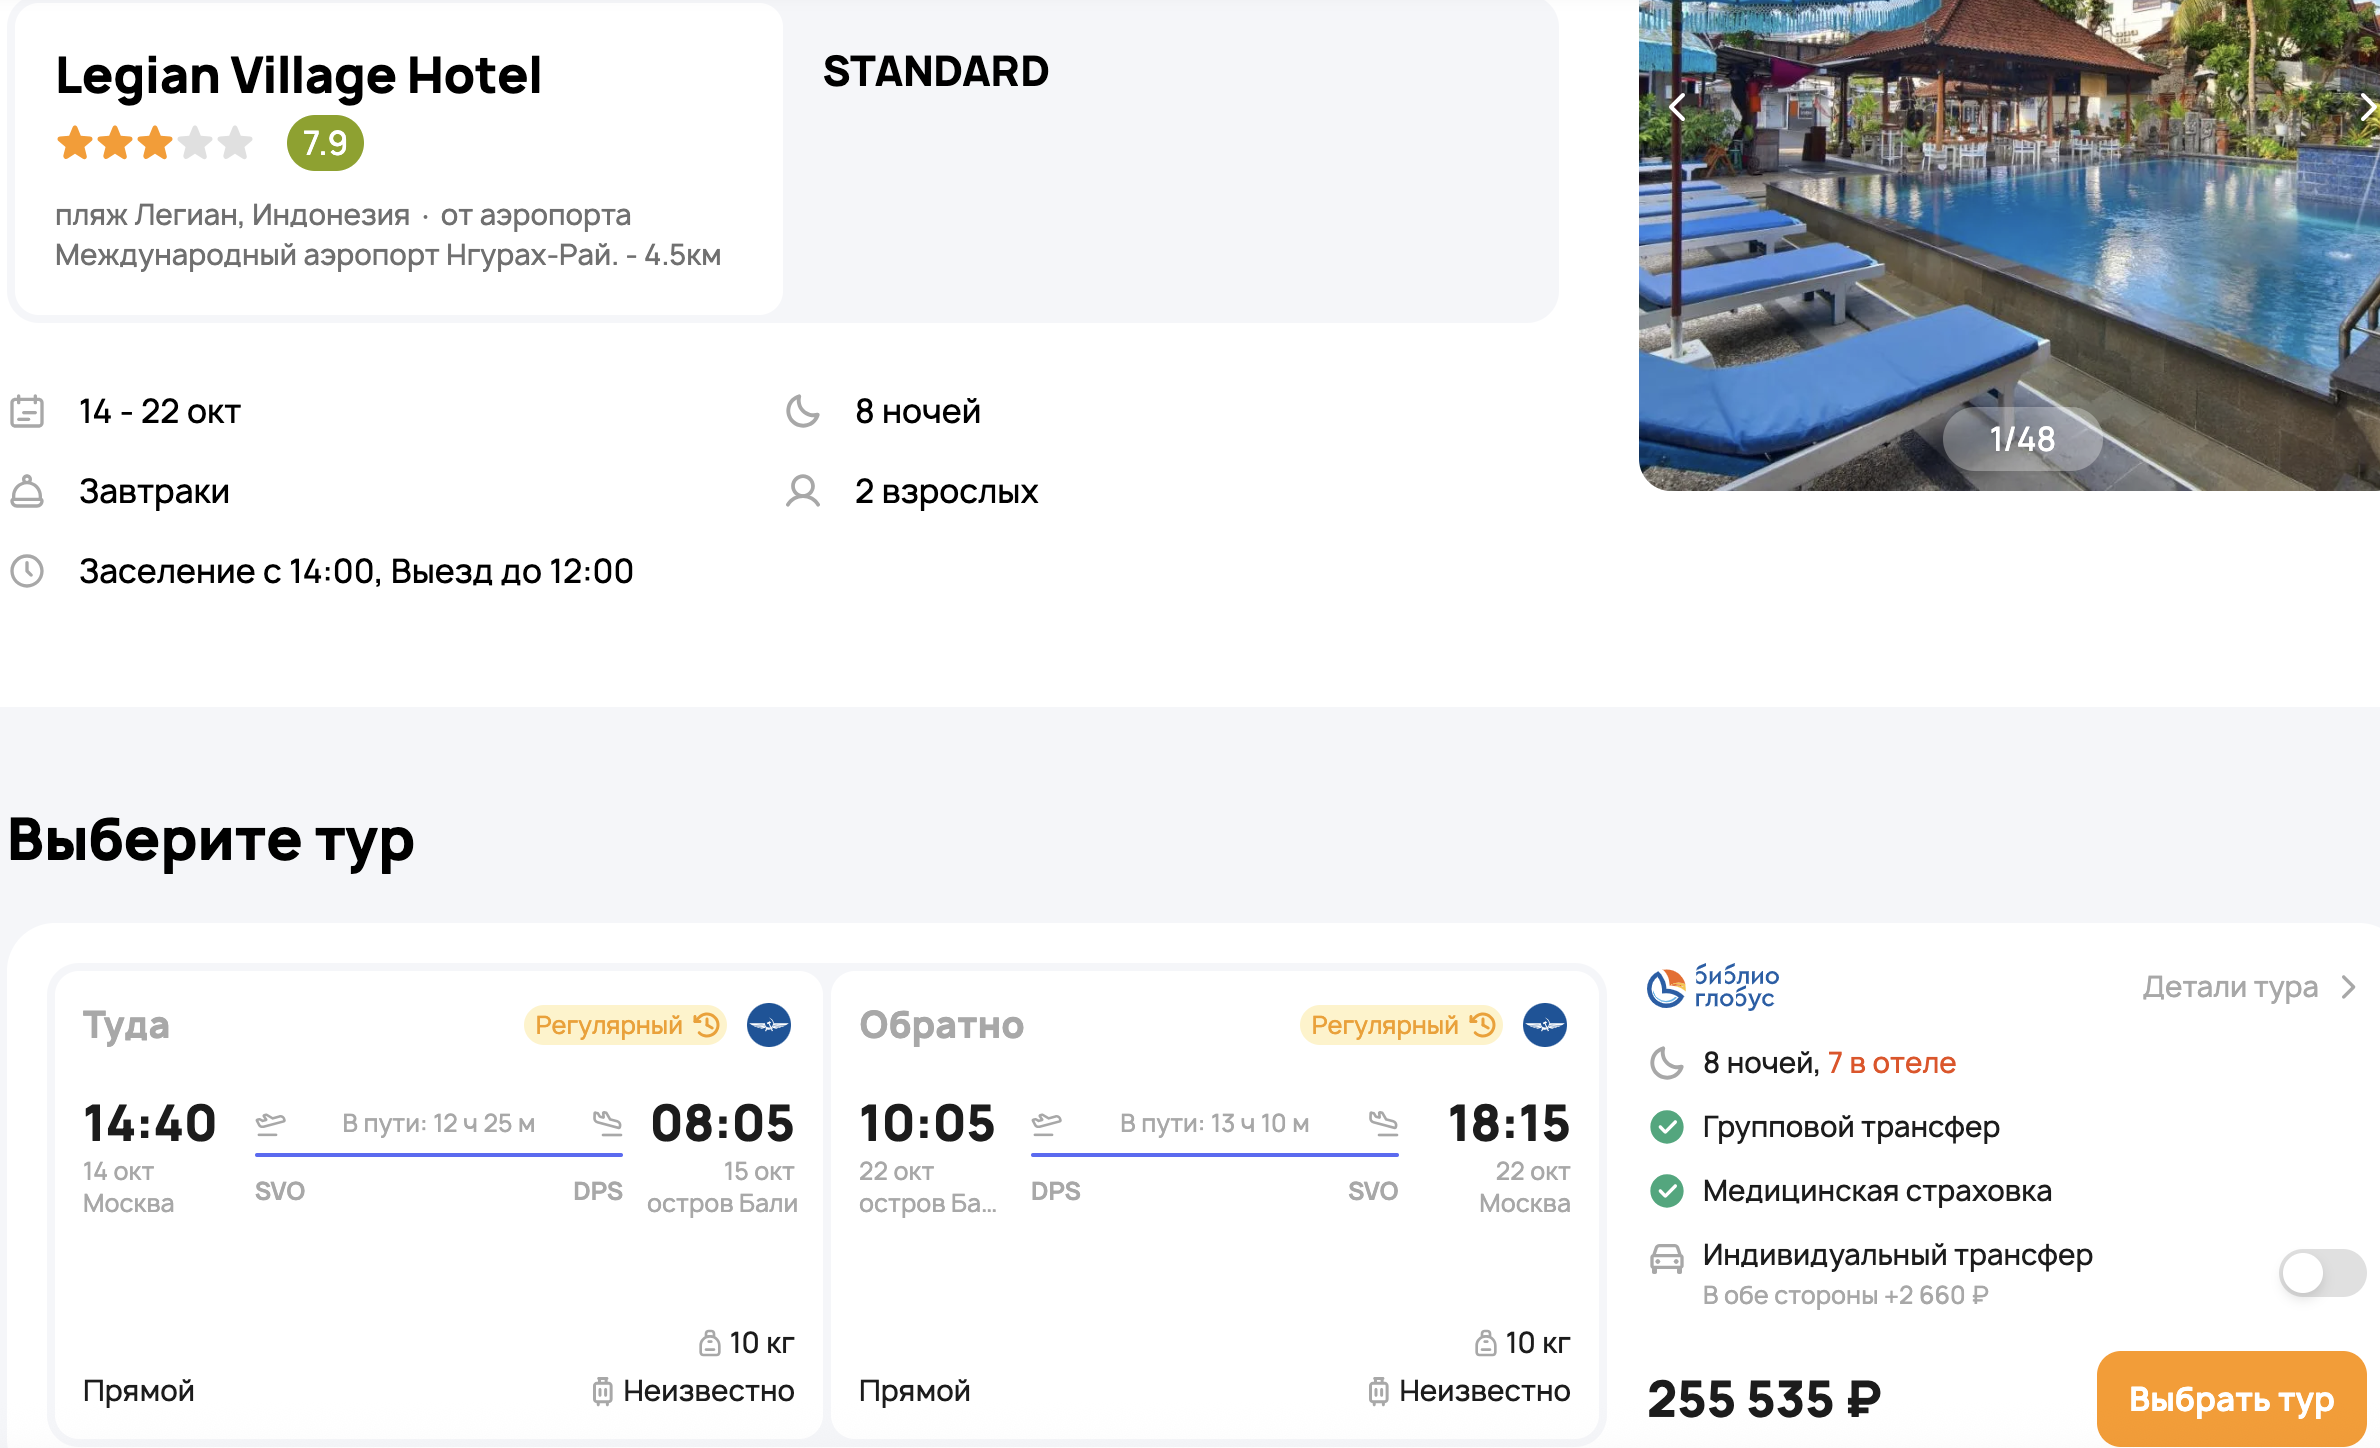Viewport: 2380px width, 1448px height.
Task: Open the hotel pool photo gallery
Action: pos(2009,245)
